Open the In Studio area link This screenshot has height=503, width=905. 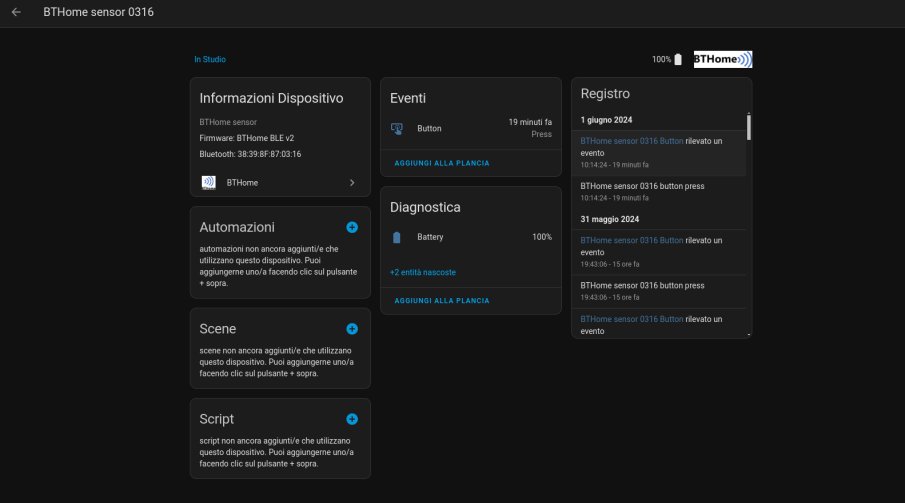point(210,59)
